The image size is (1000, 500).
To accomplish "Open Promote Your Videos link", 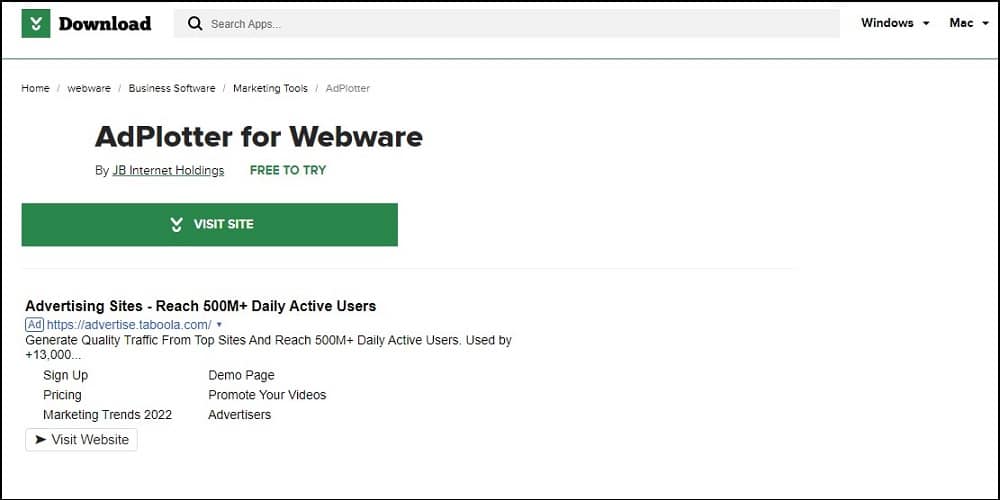I will [267, 395].
